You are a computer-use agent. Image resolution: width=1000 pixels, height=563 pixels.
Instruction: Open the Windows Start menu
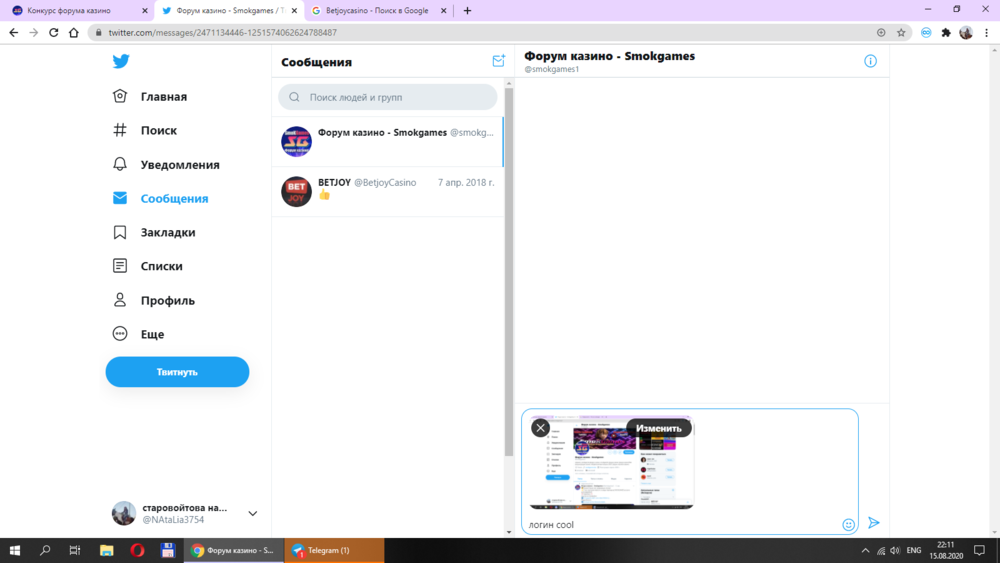15,550
